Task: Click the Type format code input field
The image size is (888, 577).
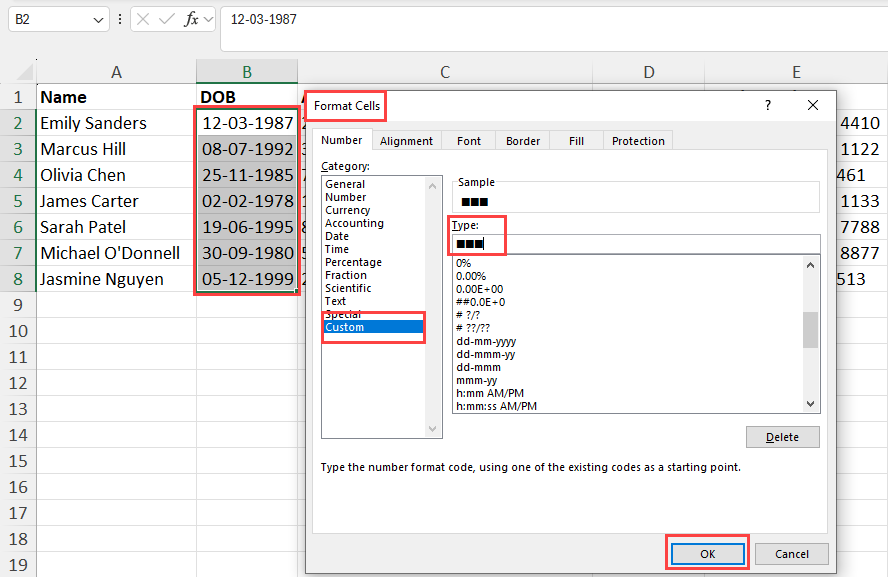Action: pos(635,244)
